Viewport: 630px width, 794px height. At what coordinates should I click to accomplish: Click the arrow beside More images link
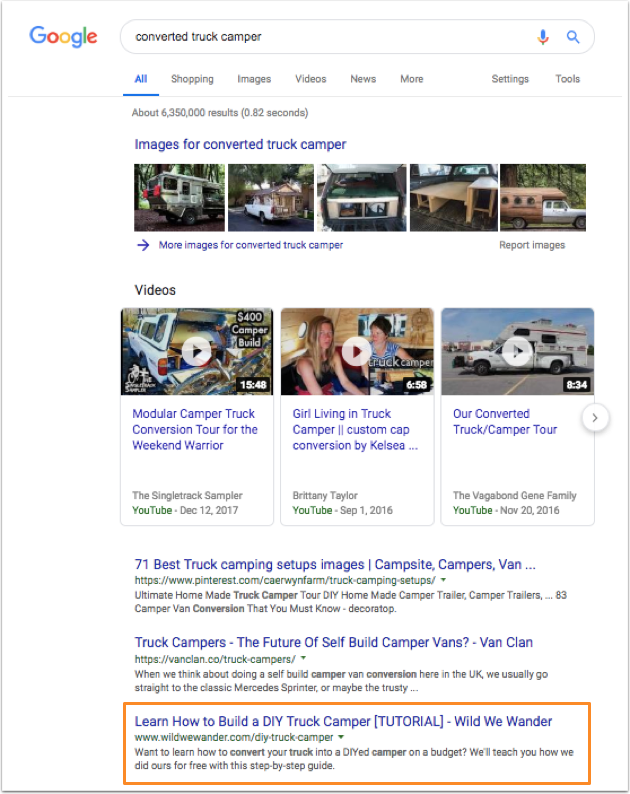(143, 245)
